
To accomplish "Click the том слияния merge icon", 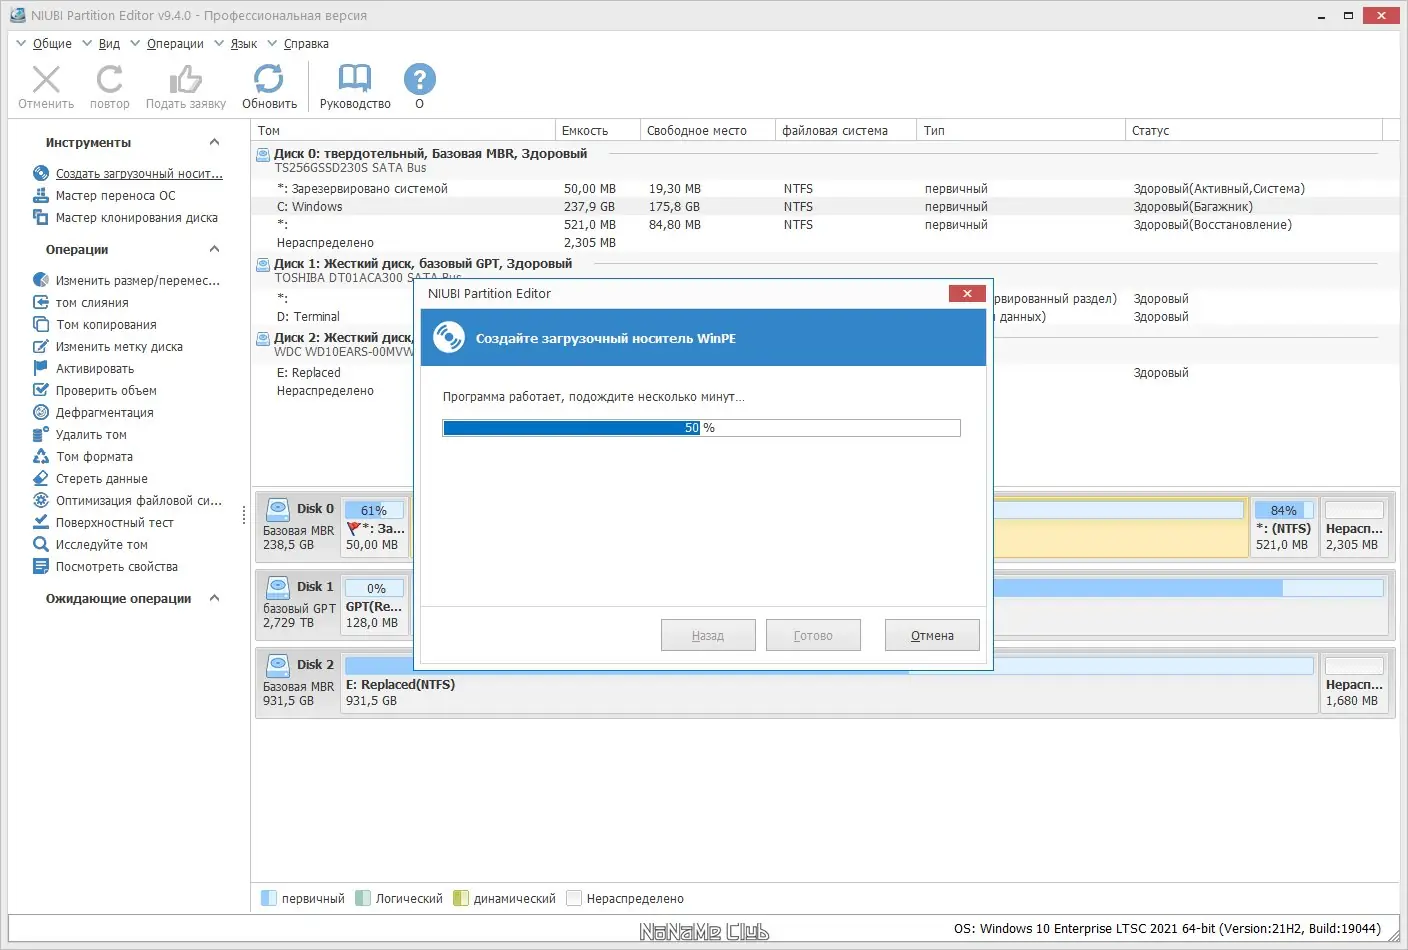I will click(x=41, y=302).
